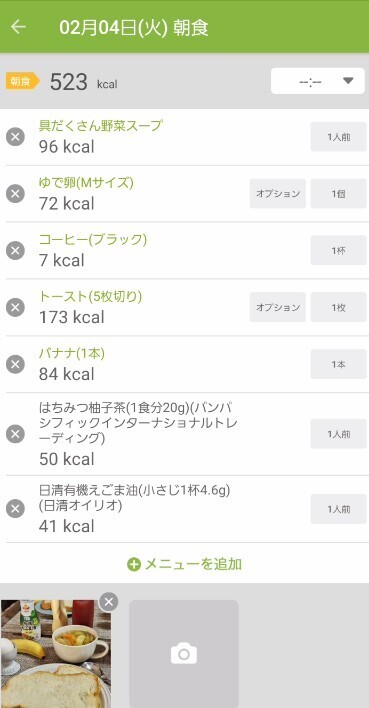The image size is (369, 708).
Task: Select the 朝食 meal tag
Action: [x=23, y=81]
